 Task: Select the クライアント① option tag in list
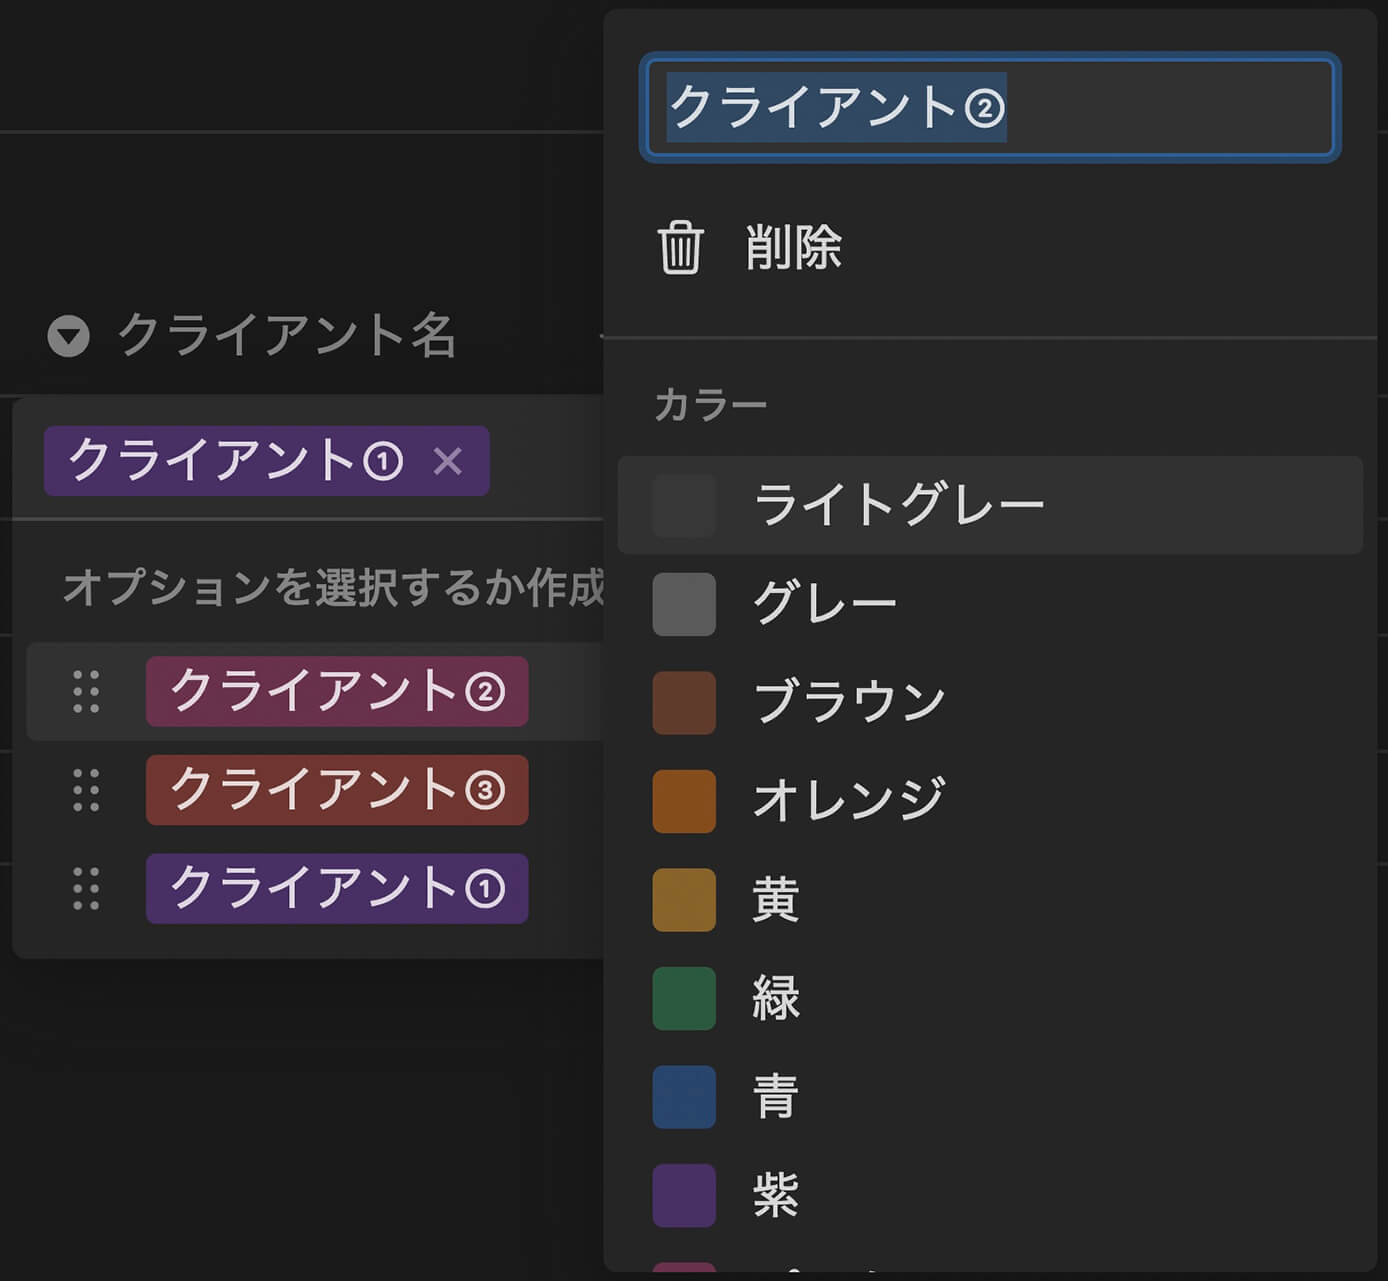(x=337, y=888)
